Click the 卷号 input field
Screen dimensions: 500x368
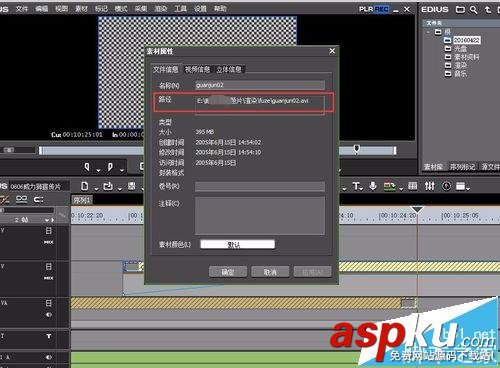coord(260,186)
